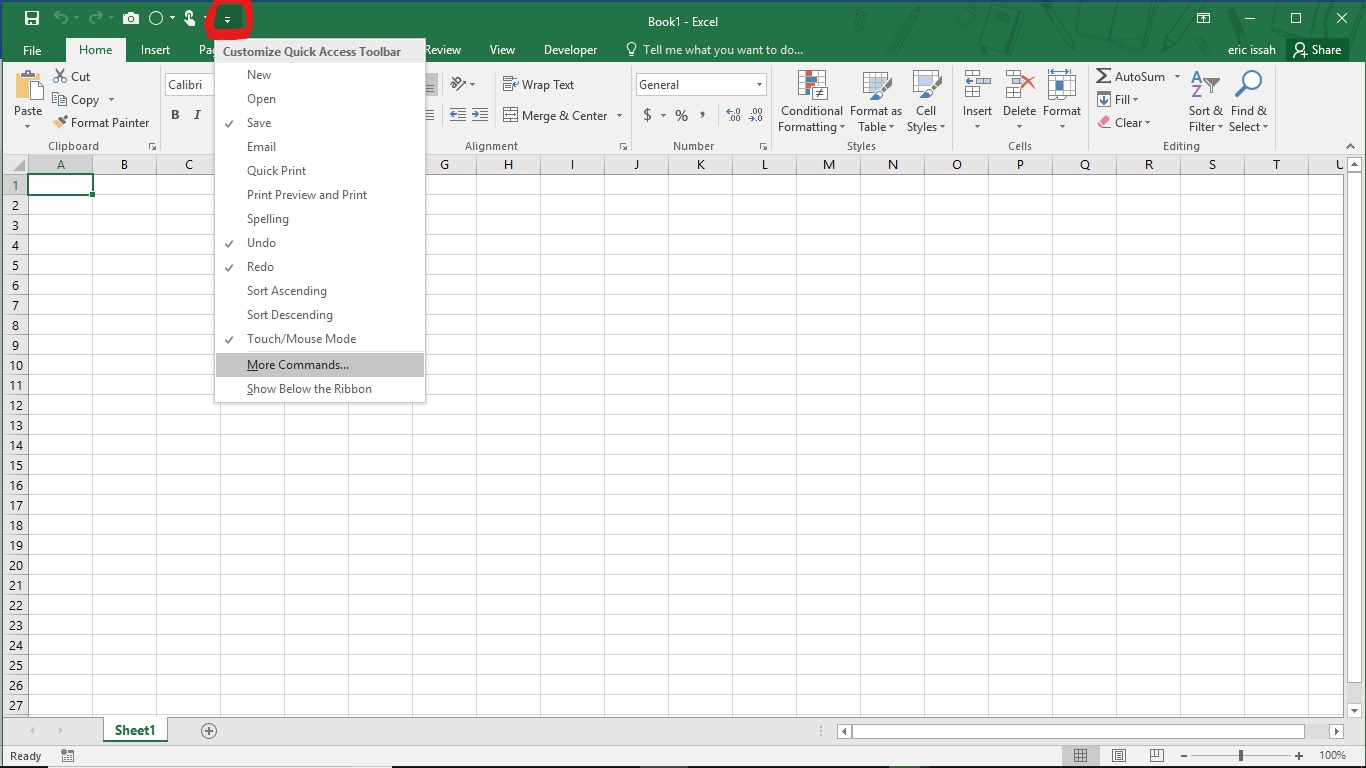The image size is (1366, 768).
Task: Choose New in the customize menu
Action: [320, 75]
